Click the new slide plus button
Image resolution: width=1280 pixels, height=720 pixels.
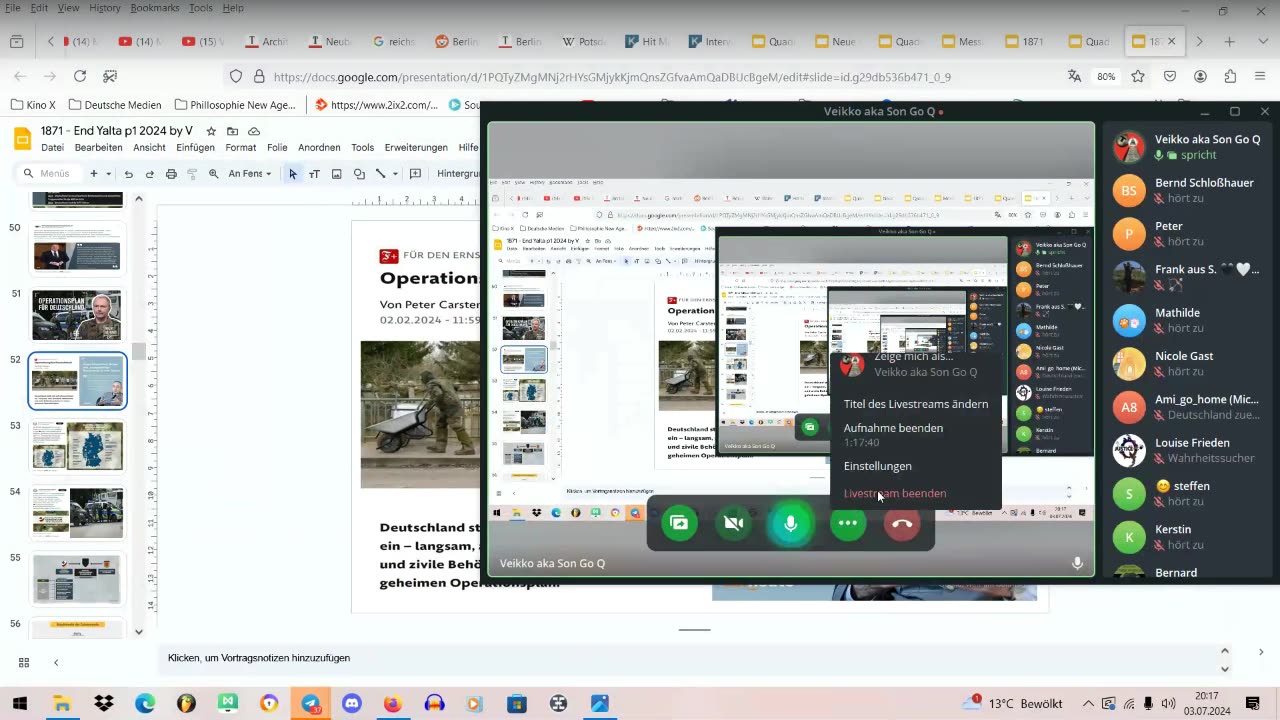click(x=93, y=174)
